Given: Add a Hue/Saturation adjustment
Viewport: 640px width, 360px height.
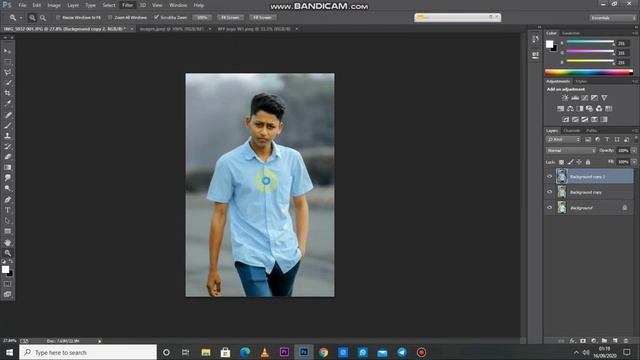Looking at the screenshot, I should point(560,109).
